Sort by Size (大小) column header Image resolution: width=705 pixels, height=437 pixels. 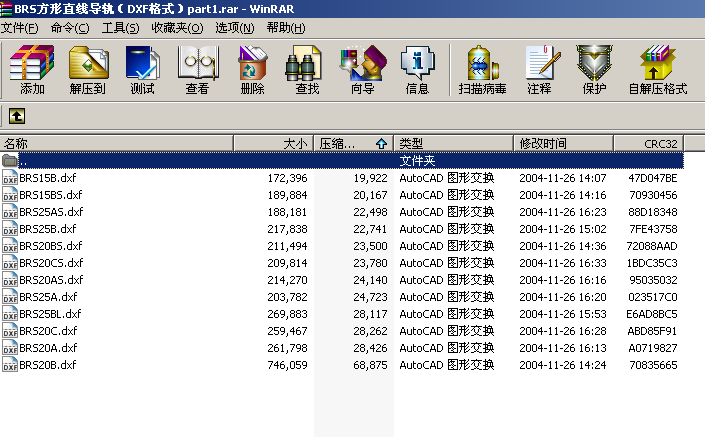click(273, 143)
